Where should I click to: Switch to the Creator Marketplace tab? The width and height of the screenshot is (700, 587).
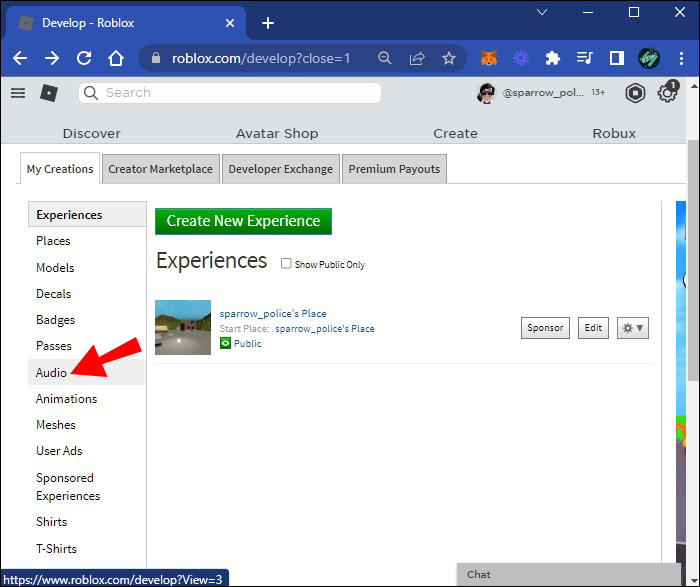pos(160,169)
